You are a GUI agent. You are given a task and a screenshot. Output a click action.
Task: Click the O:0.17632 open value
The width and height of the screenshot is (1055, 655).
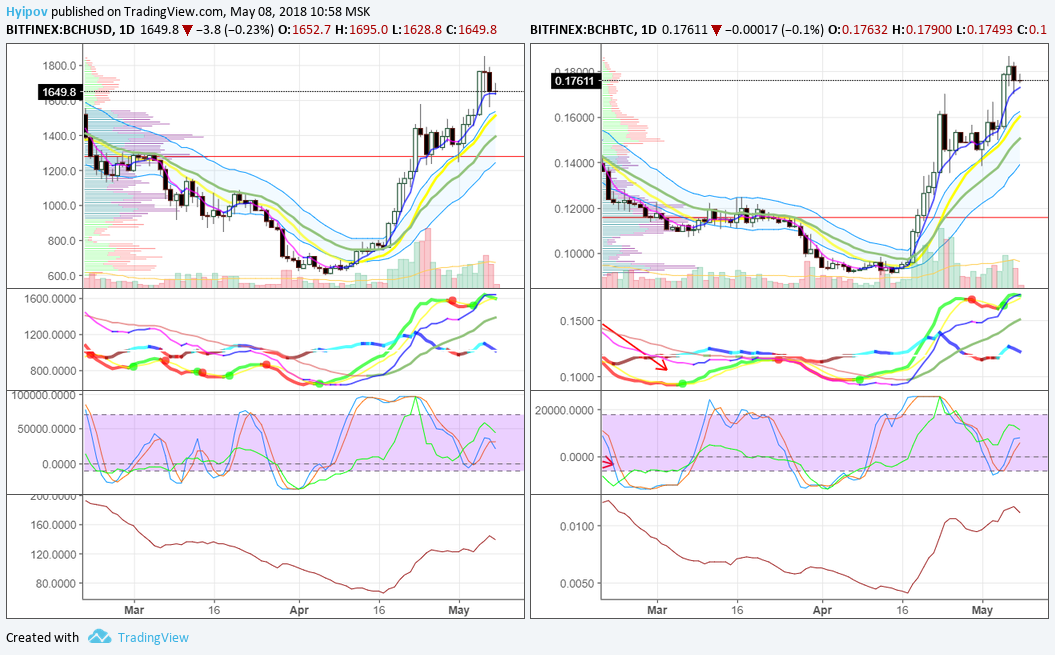pos(858,30)
